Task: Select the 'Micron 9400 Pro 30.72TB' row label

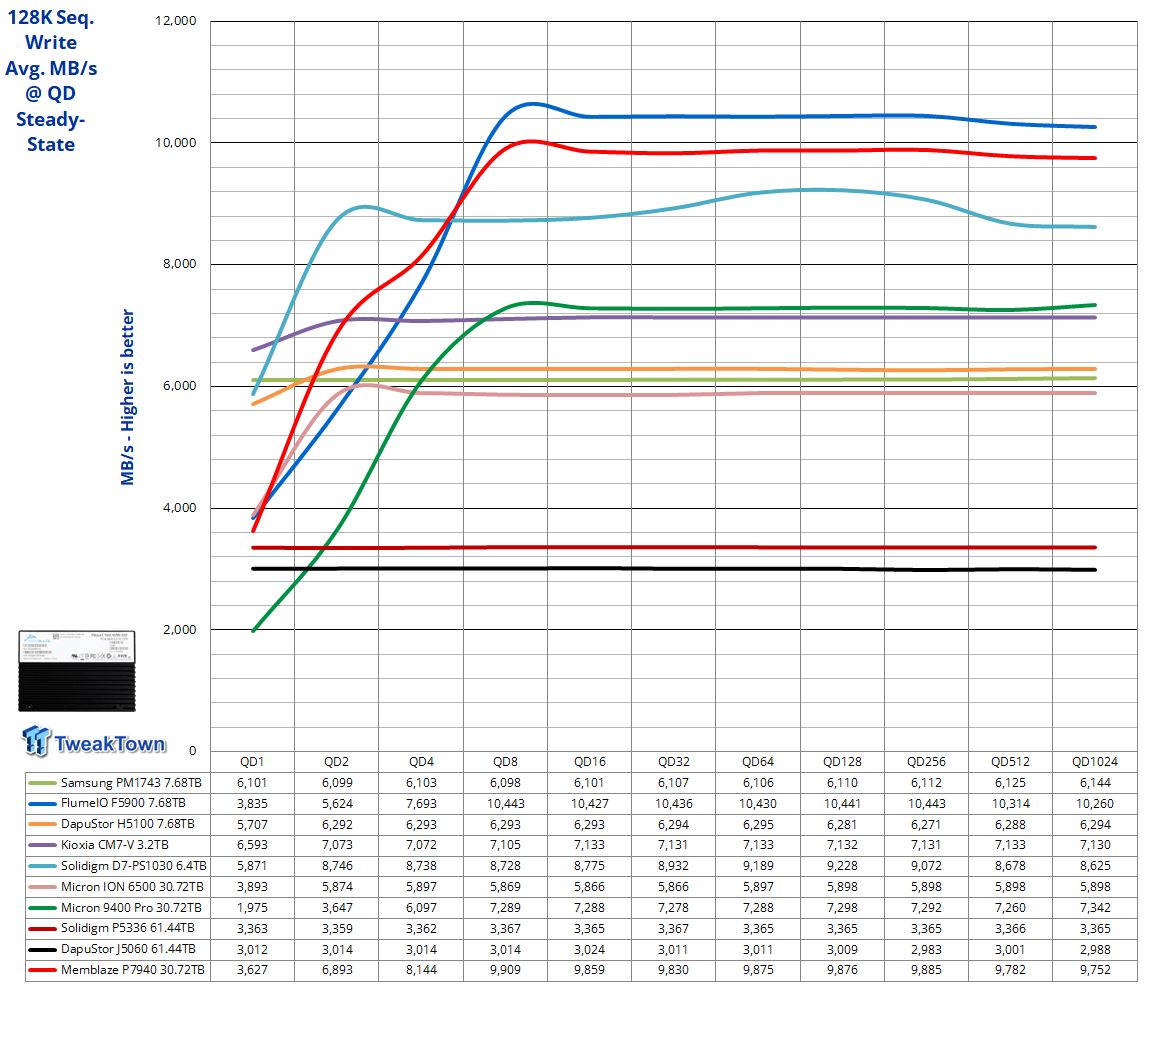Action: 131,908
